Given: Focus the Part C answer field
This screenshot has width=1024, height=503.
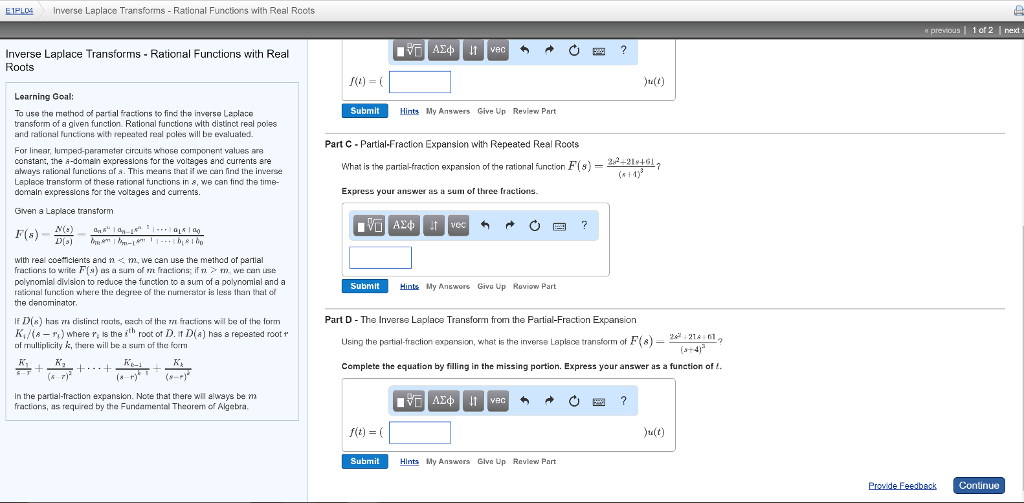Looking at the screenshot, I should tap(380, 257).
